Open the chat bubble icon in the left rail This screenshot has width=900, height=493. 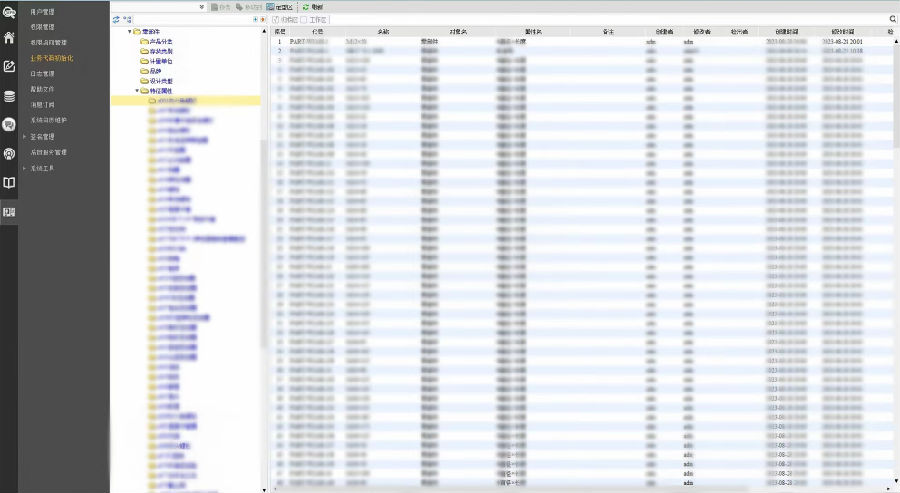click(x=9, y=125)
